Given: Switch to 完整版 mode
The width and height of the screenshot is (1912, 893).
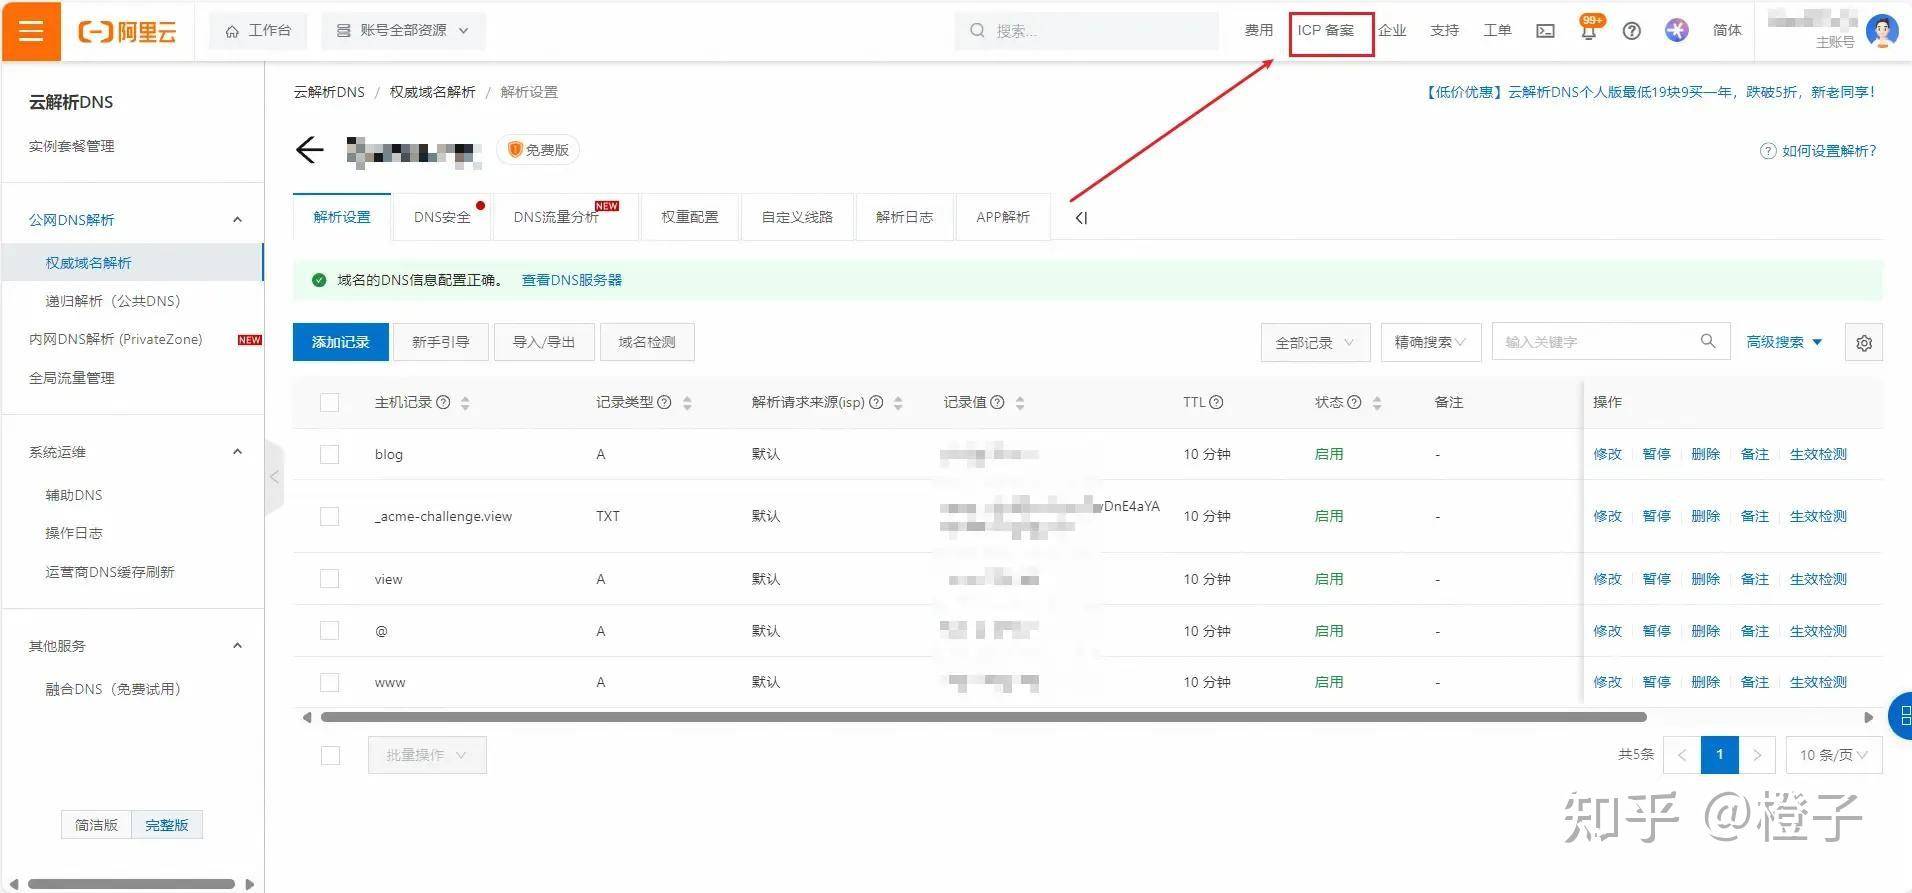Looking at the screenshot, I should click(167, 825).
